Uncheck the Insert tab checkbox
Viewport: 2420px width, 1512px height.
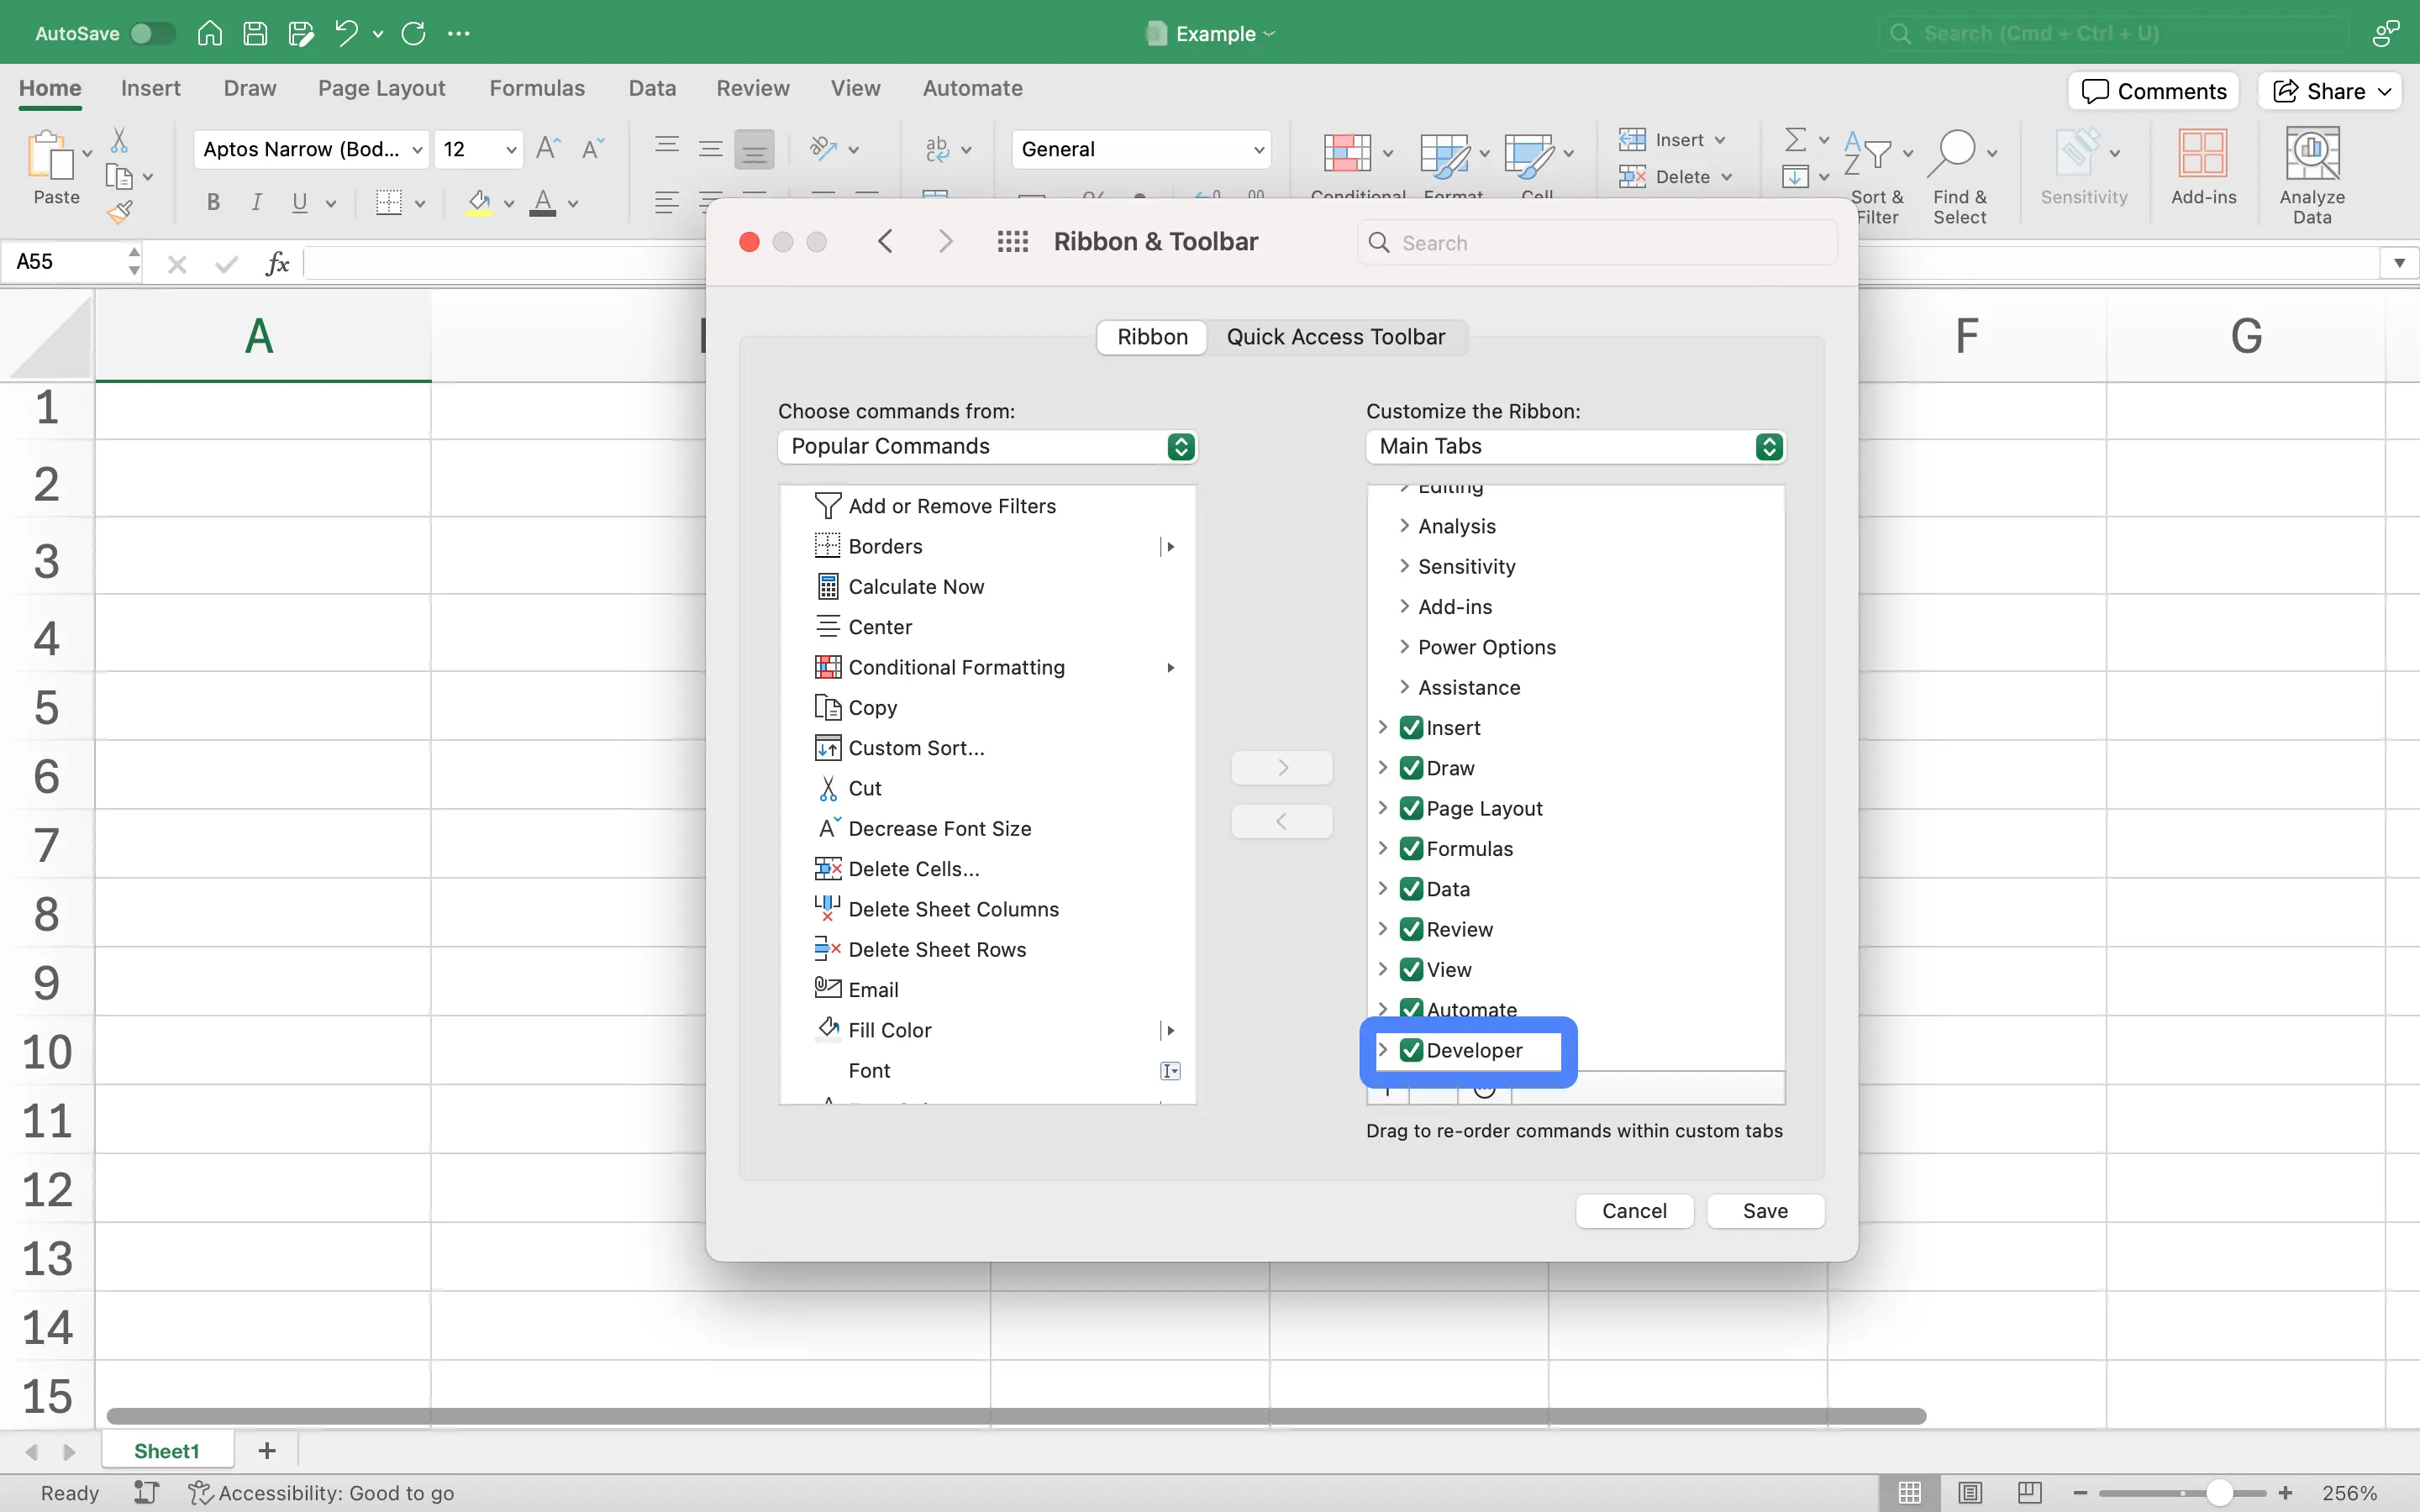click(1411, 728)
